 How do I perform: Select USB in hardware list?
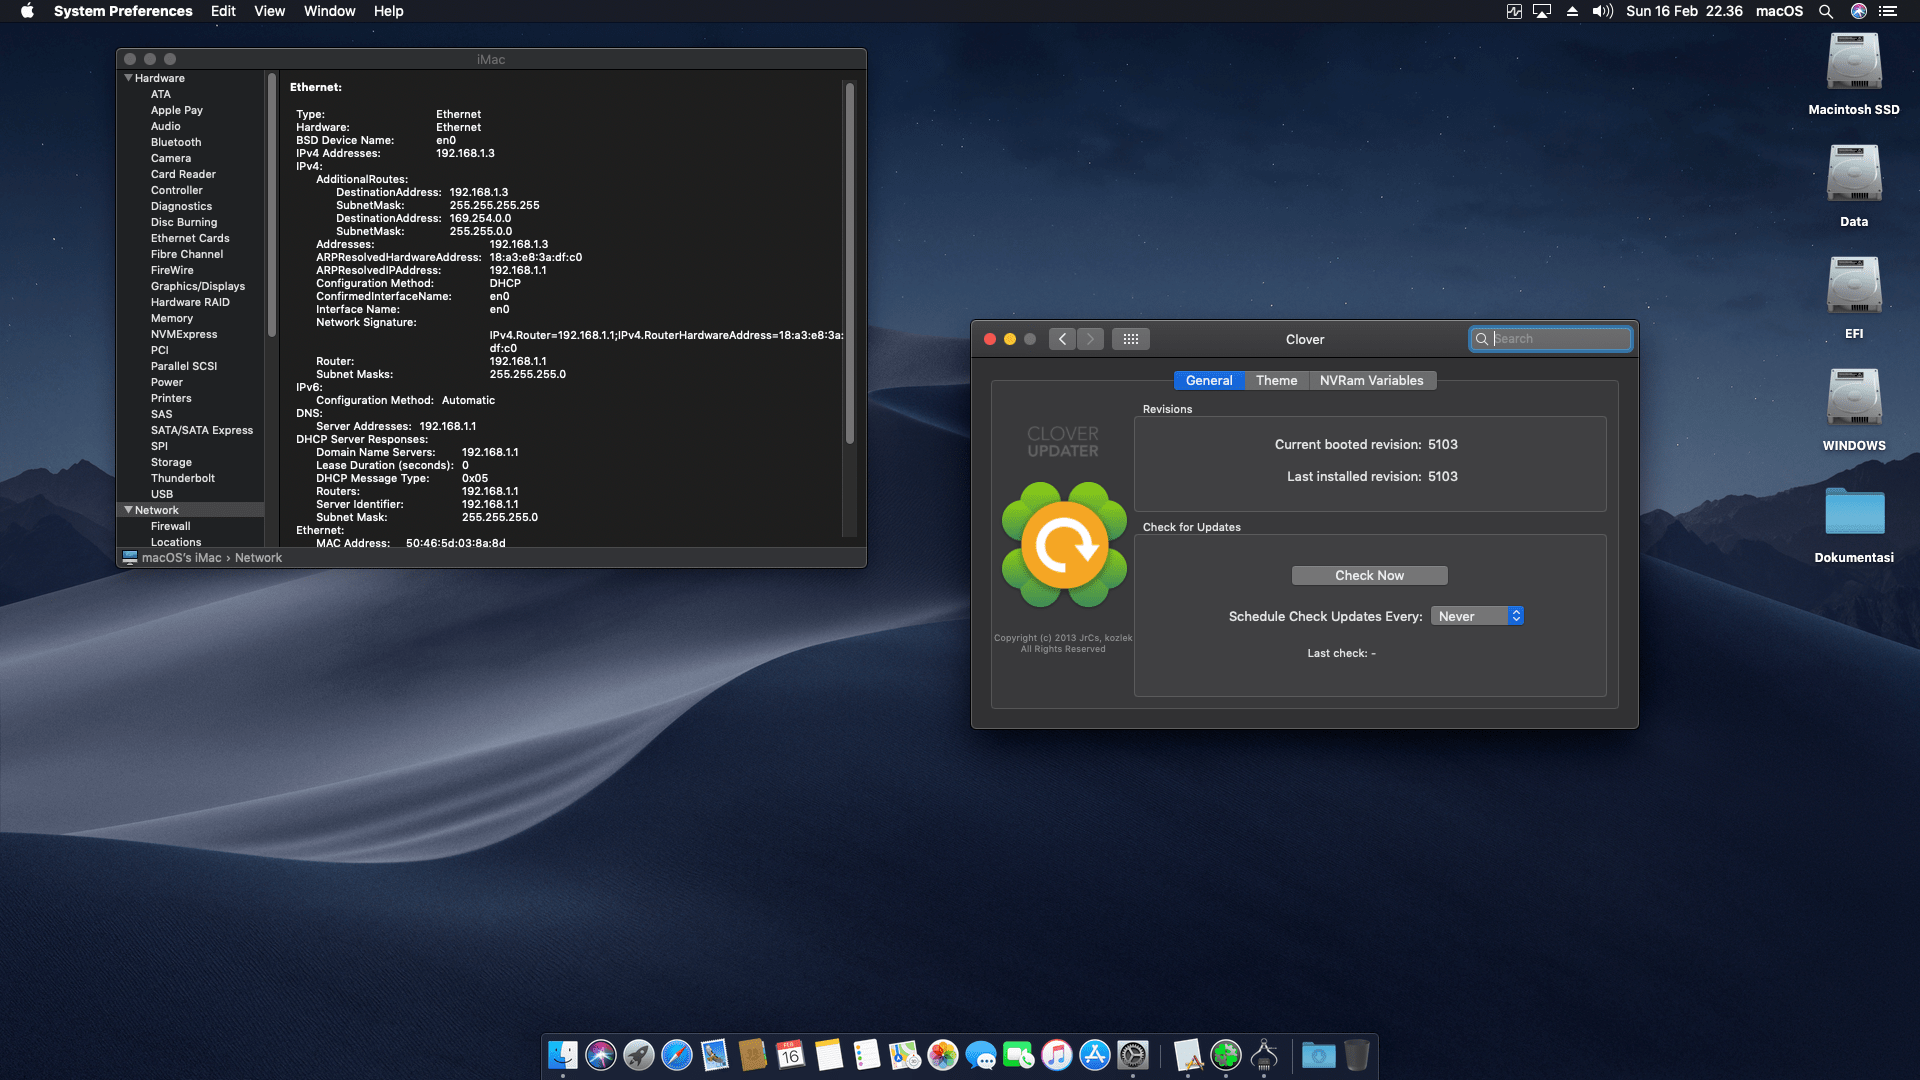click(x=162, y=494)
